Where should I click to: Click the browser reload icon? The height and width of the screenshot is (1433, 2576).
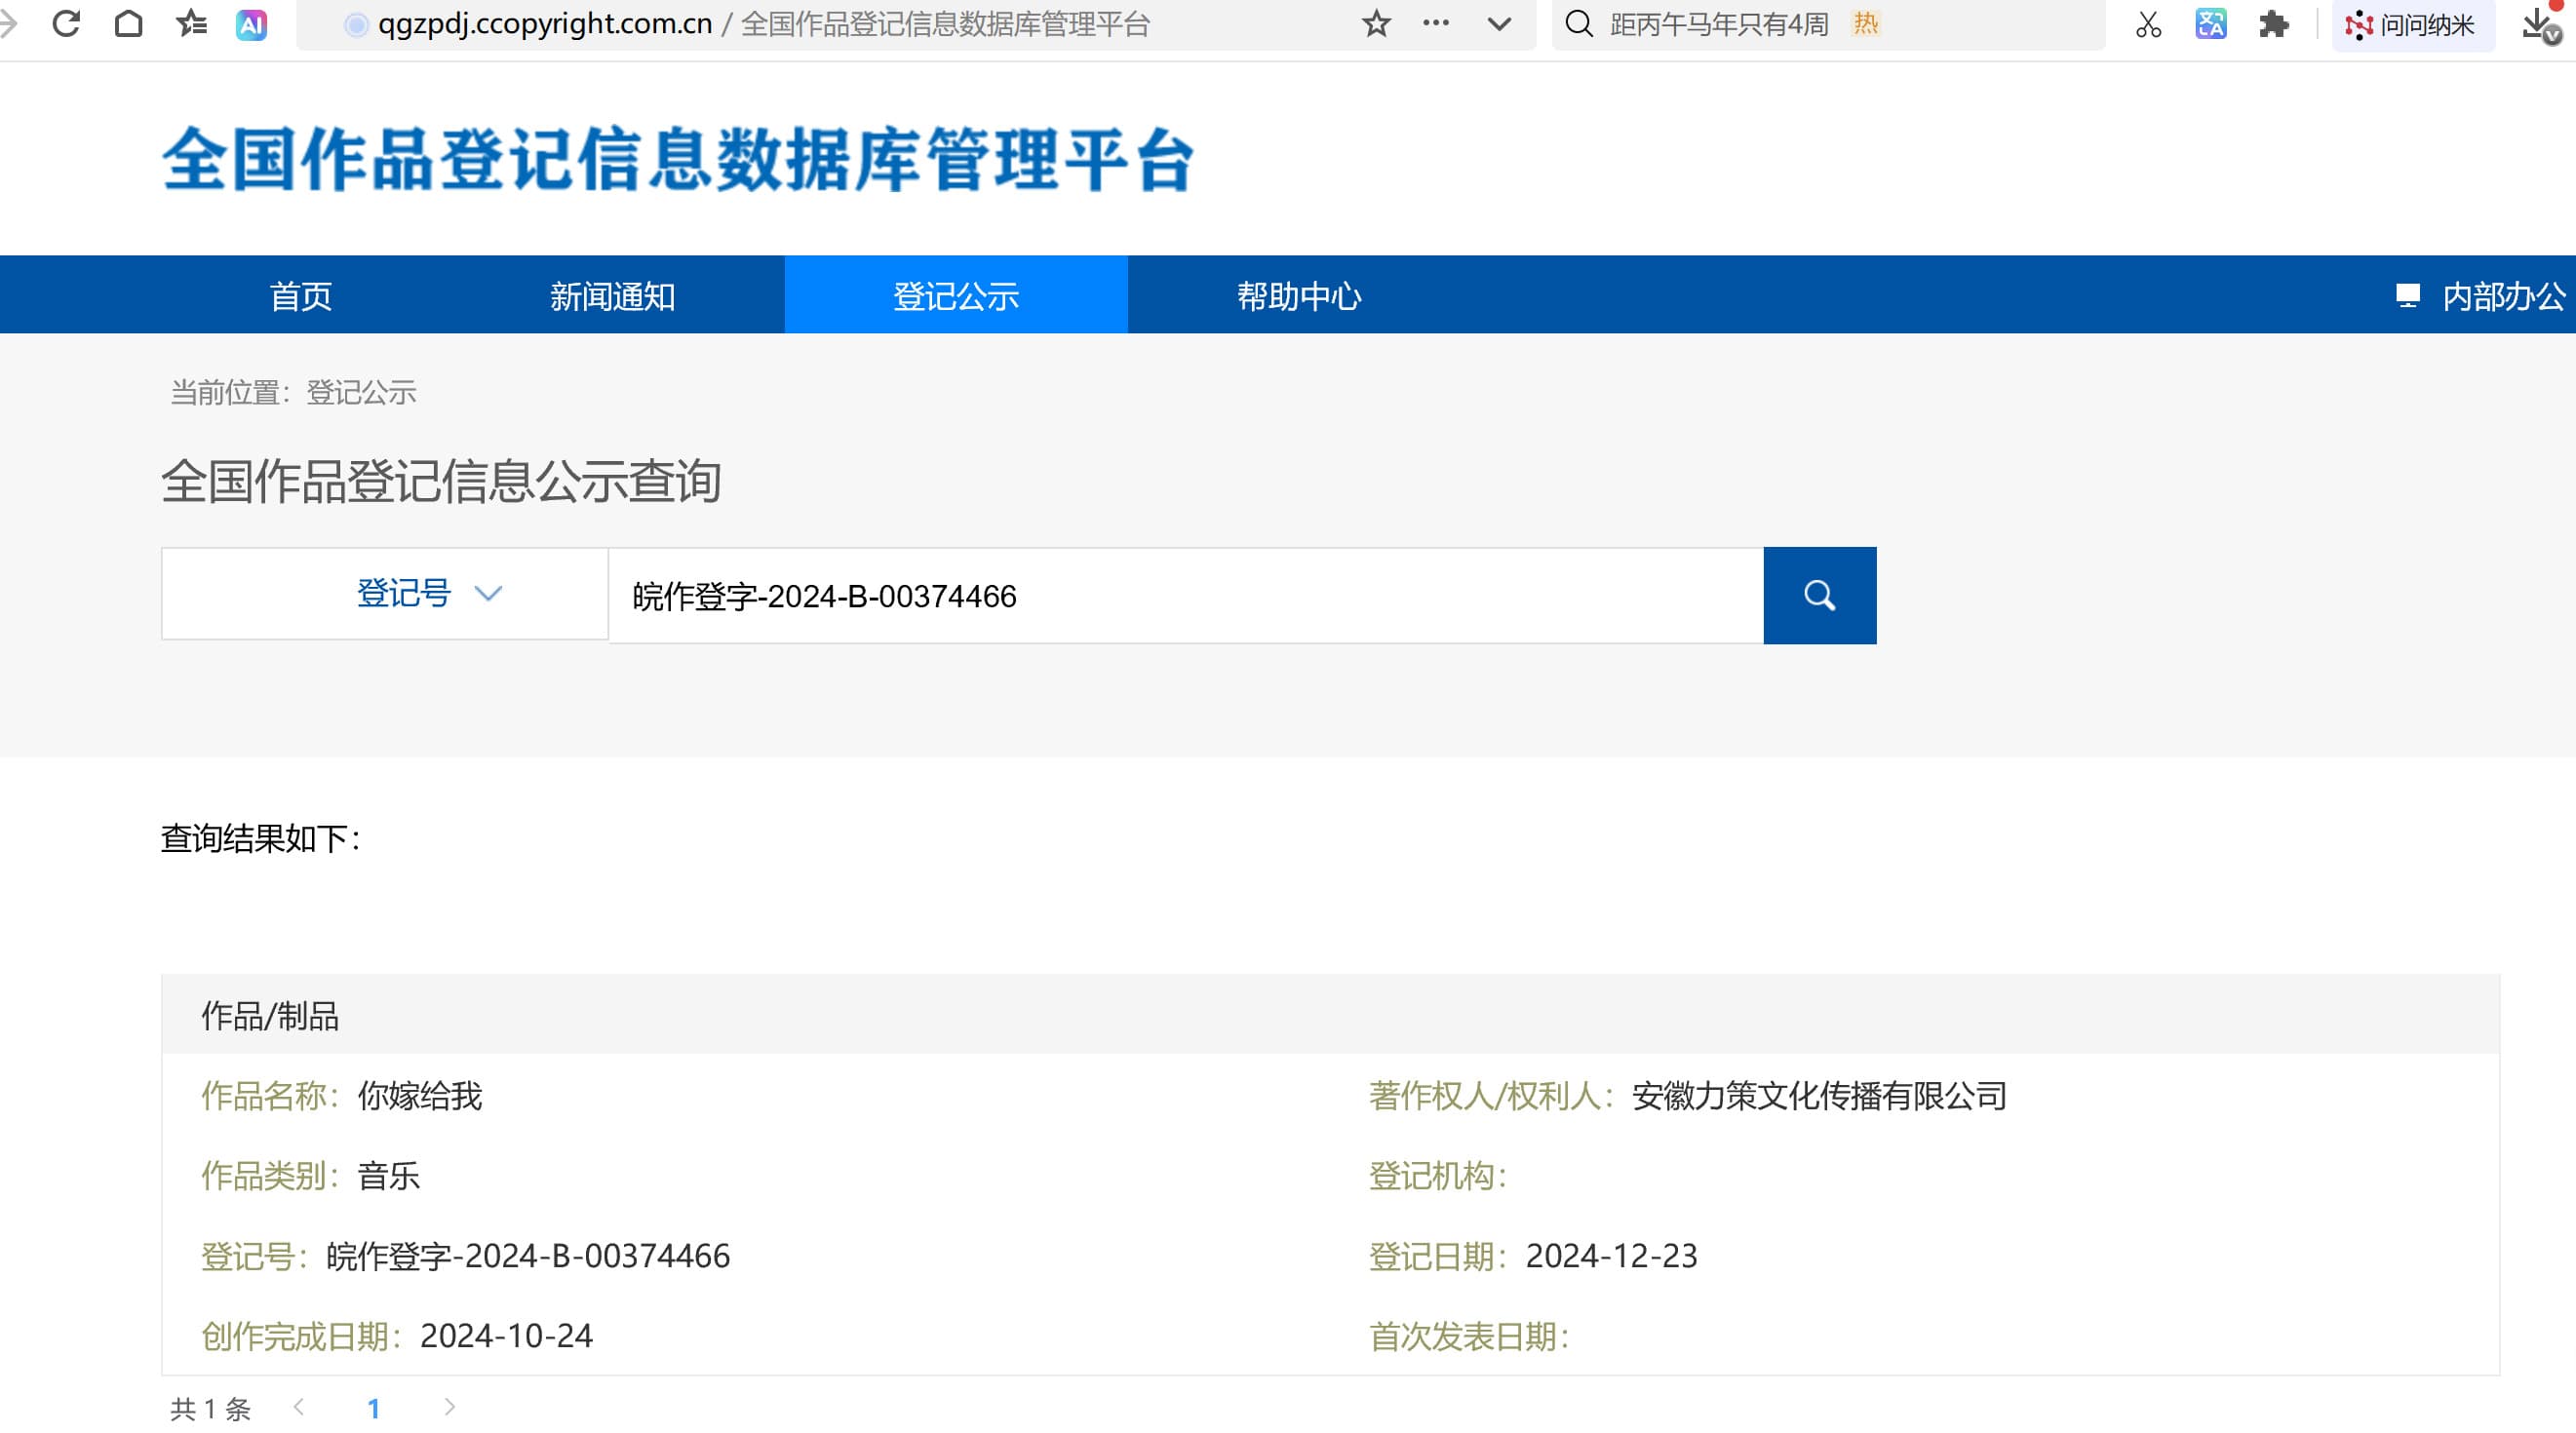point(66,23)
